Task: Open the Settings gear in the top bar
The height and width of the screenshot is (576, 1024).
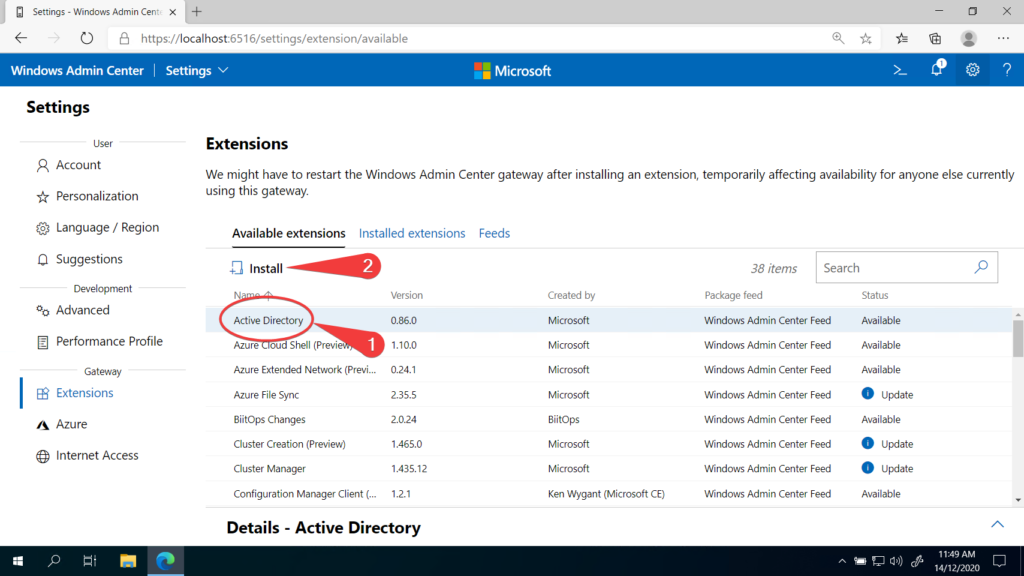Action: tap(972, 70)
